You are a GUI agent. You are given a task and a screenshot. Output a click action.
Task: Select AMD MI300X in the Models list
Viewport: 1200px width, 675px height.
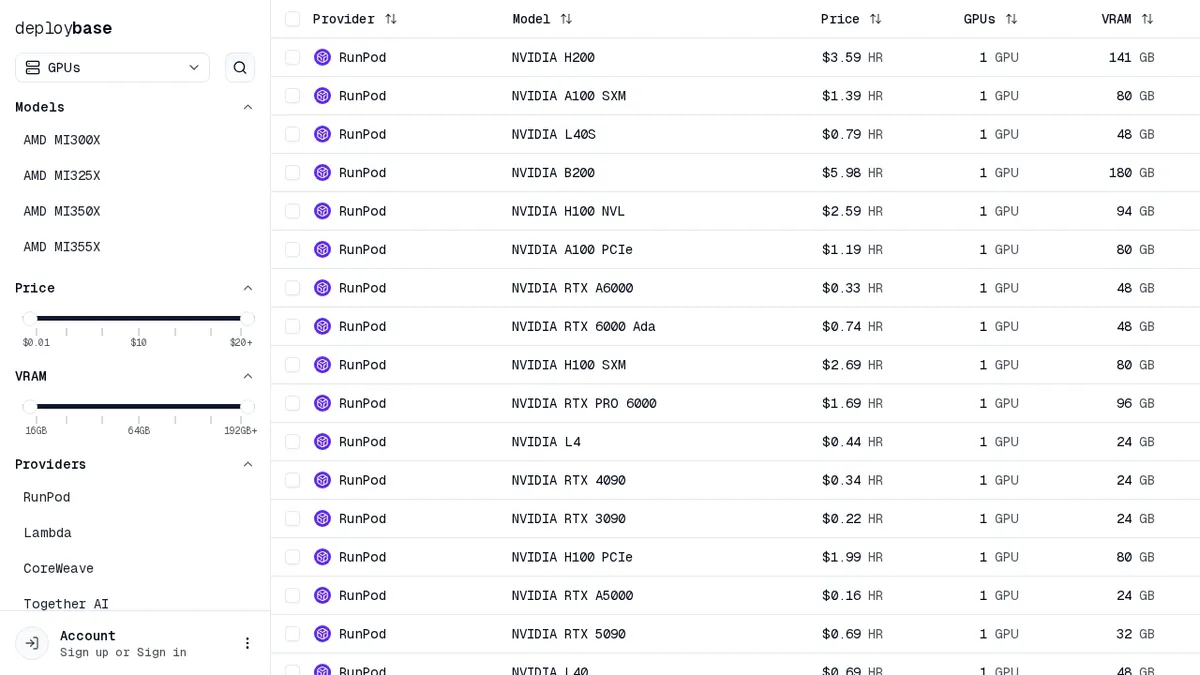[x=62, y=140]
